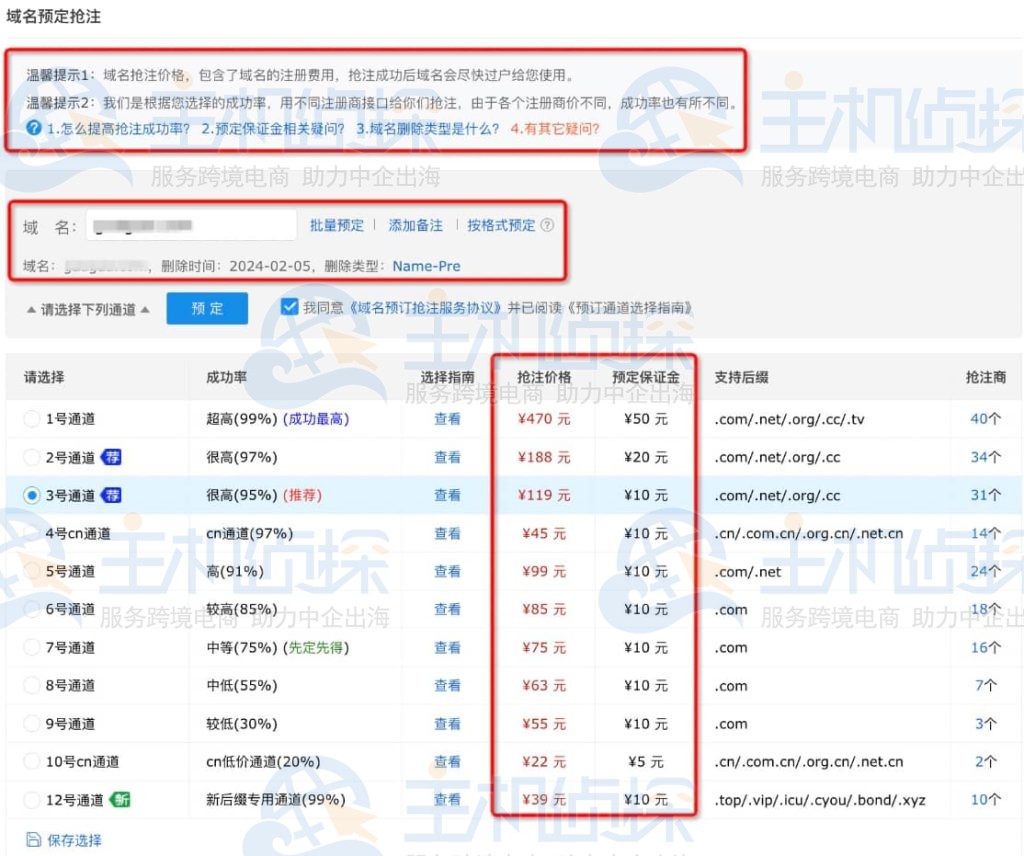The width and height of the screenshot is (1024, 856).
Task: Click the ¥119 元 price cell
Action: click(544, 496)
